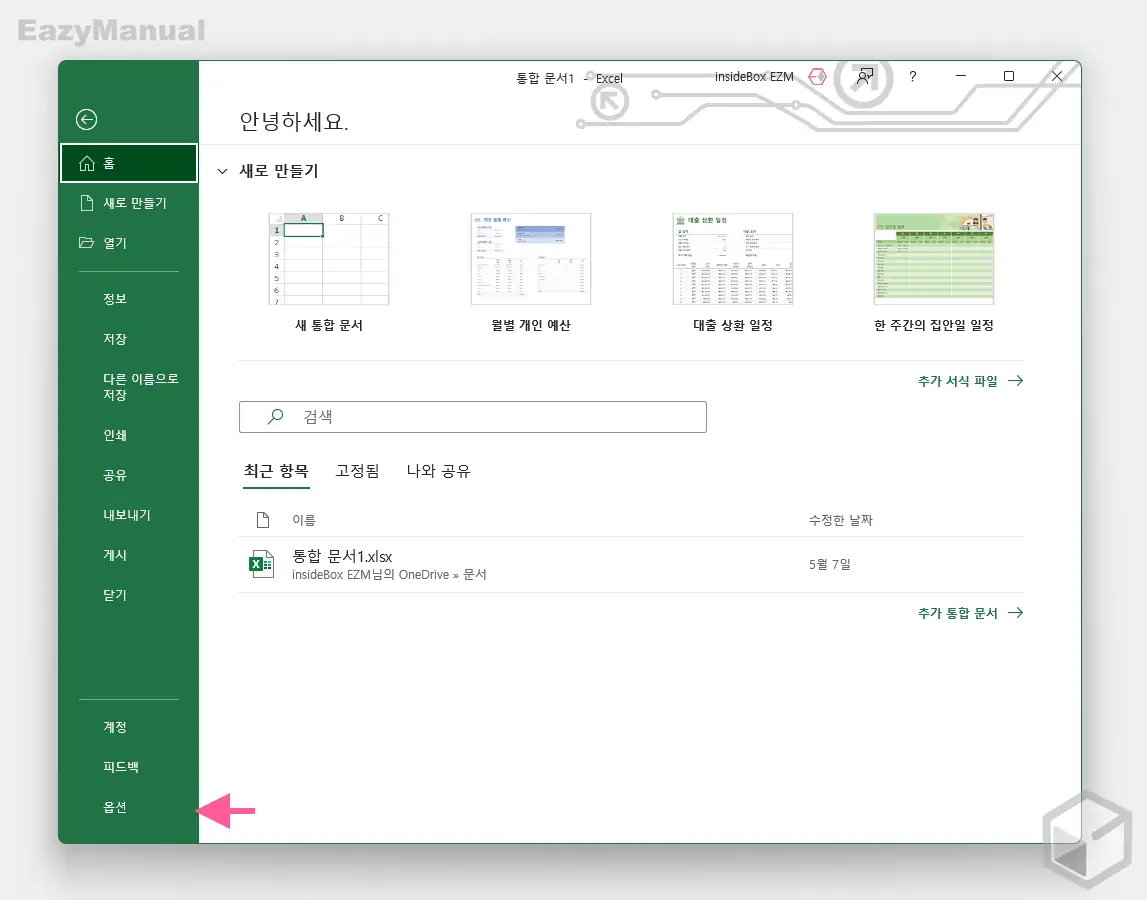1147x900 pixels.
Task: Click the Excel workbook icon beside 통합 문서1.xlsx
Action: point(261,564)
